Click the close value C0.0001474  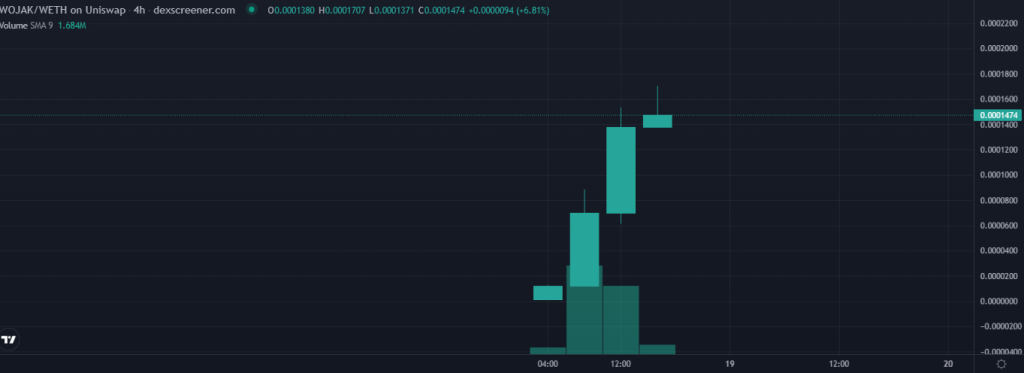(x=443, y=10)
